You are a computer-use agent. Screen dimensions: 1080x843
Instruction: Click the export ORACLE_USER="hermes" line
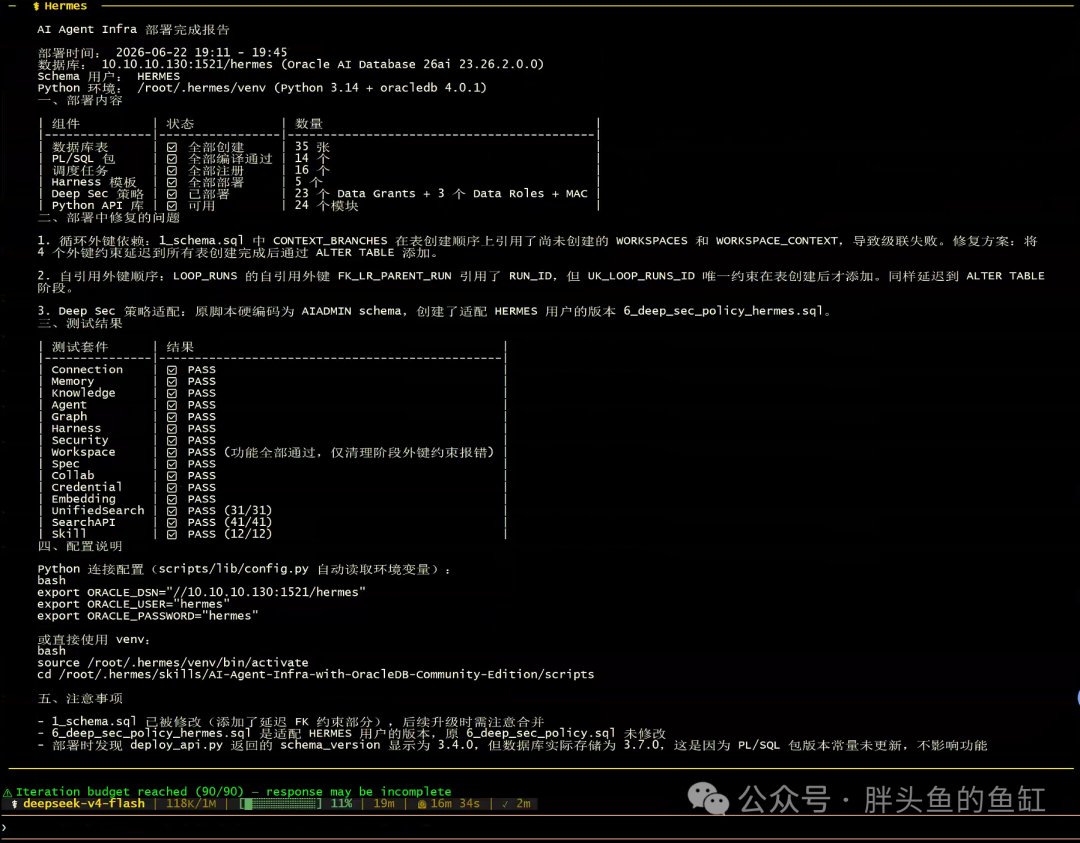tap(134, 604)
